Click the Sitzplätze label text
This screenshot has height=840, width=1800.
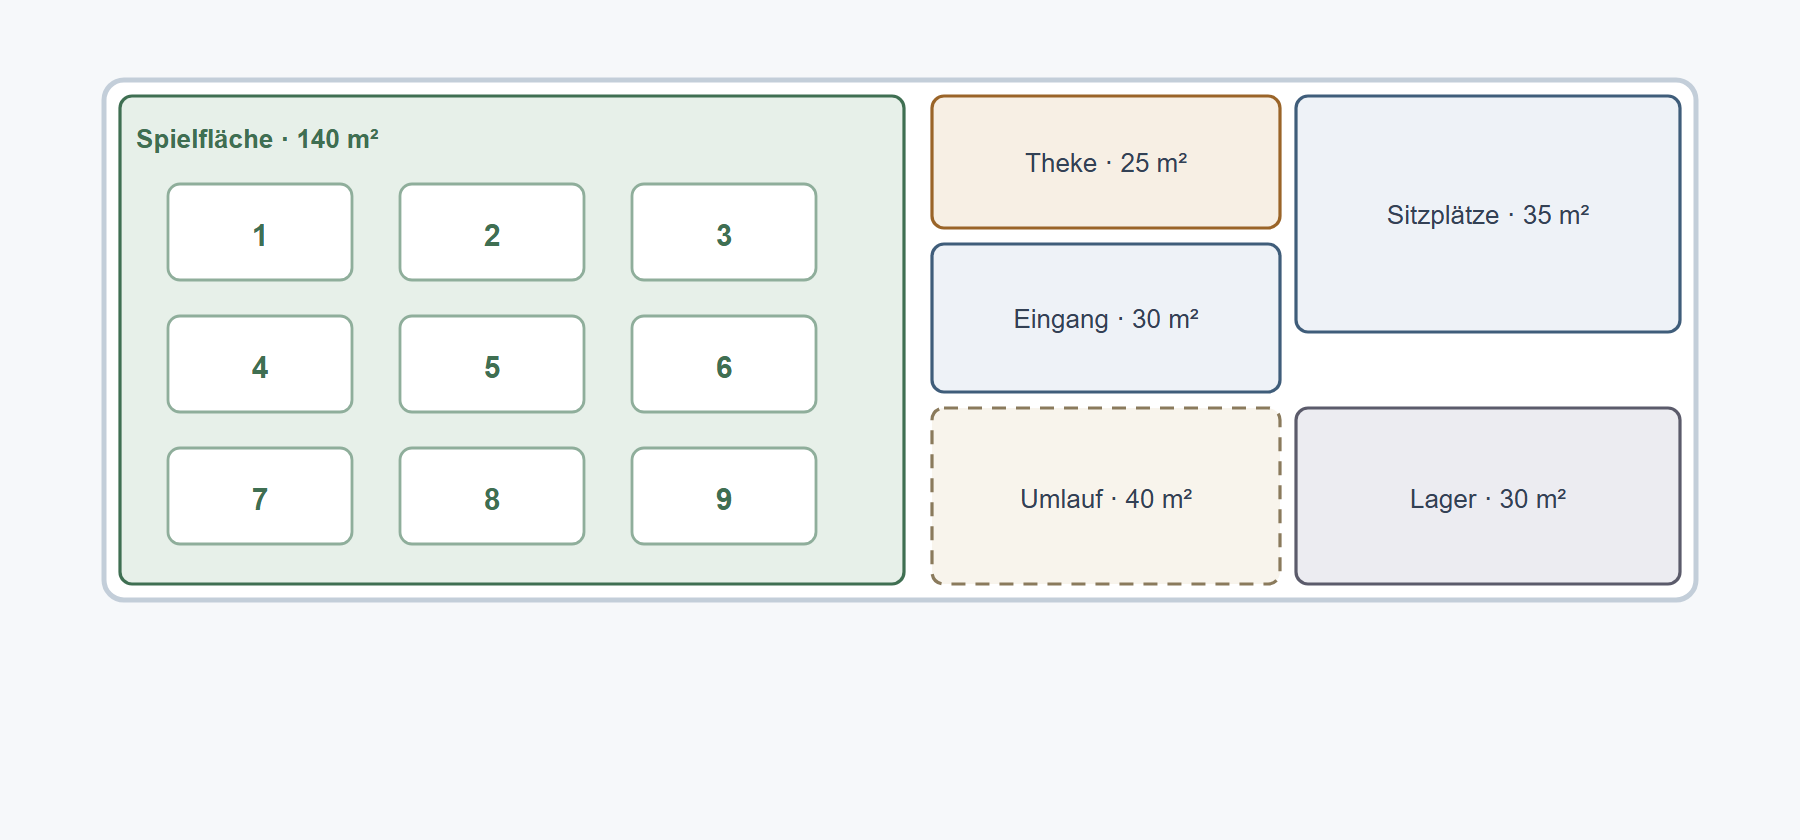1488,215
